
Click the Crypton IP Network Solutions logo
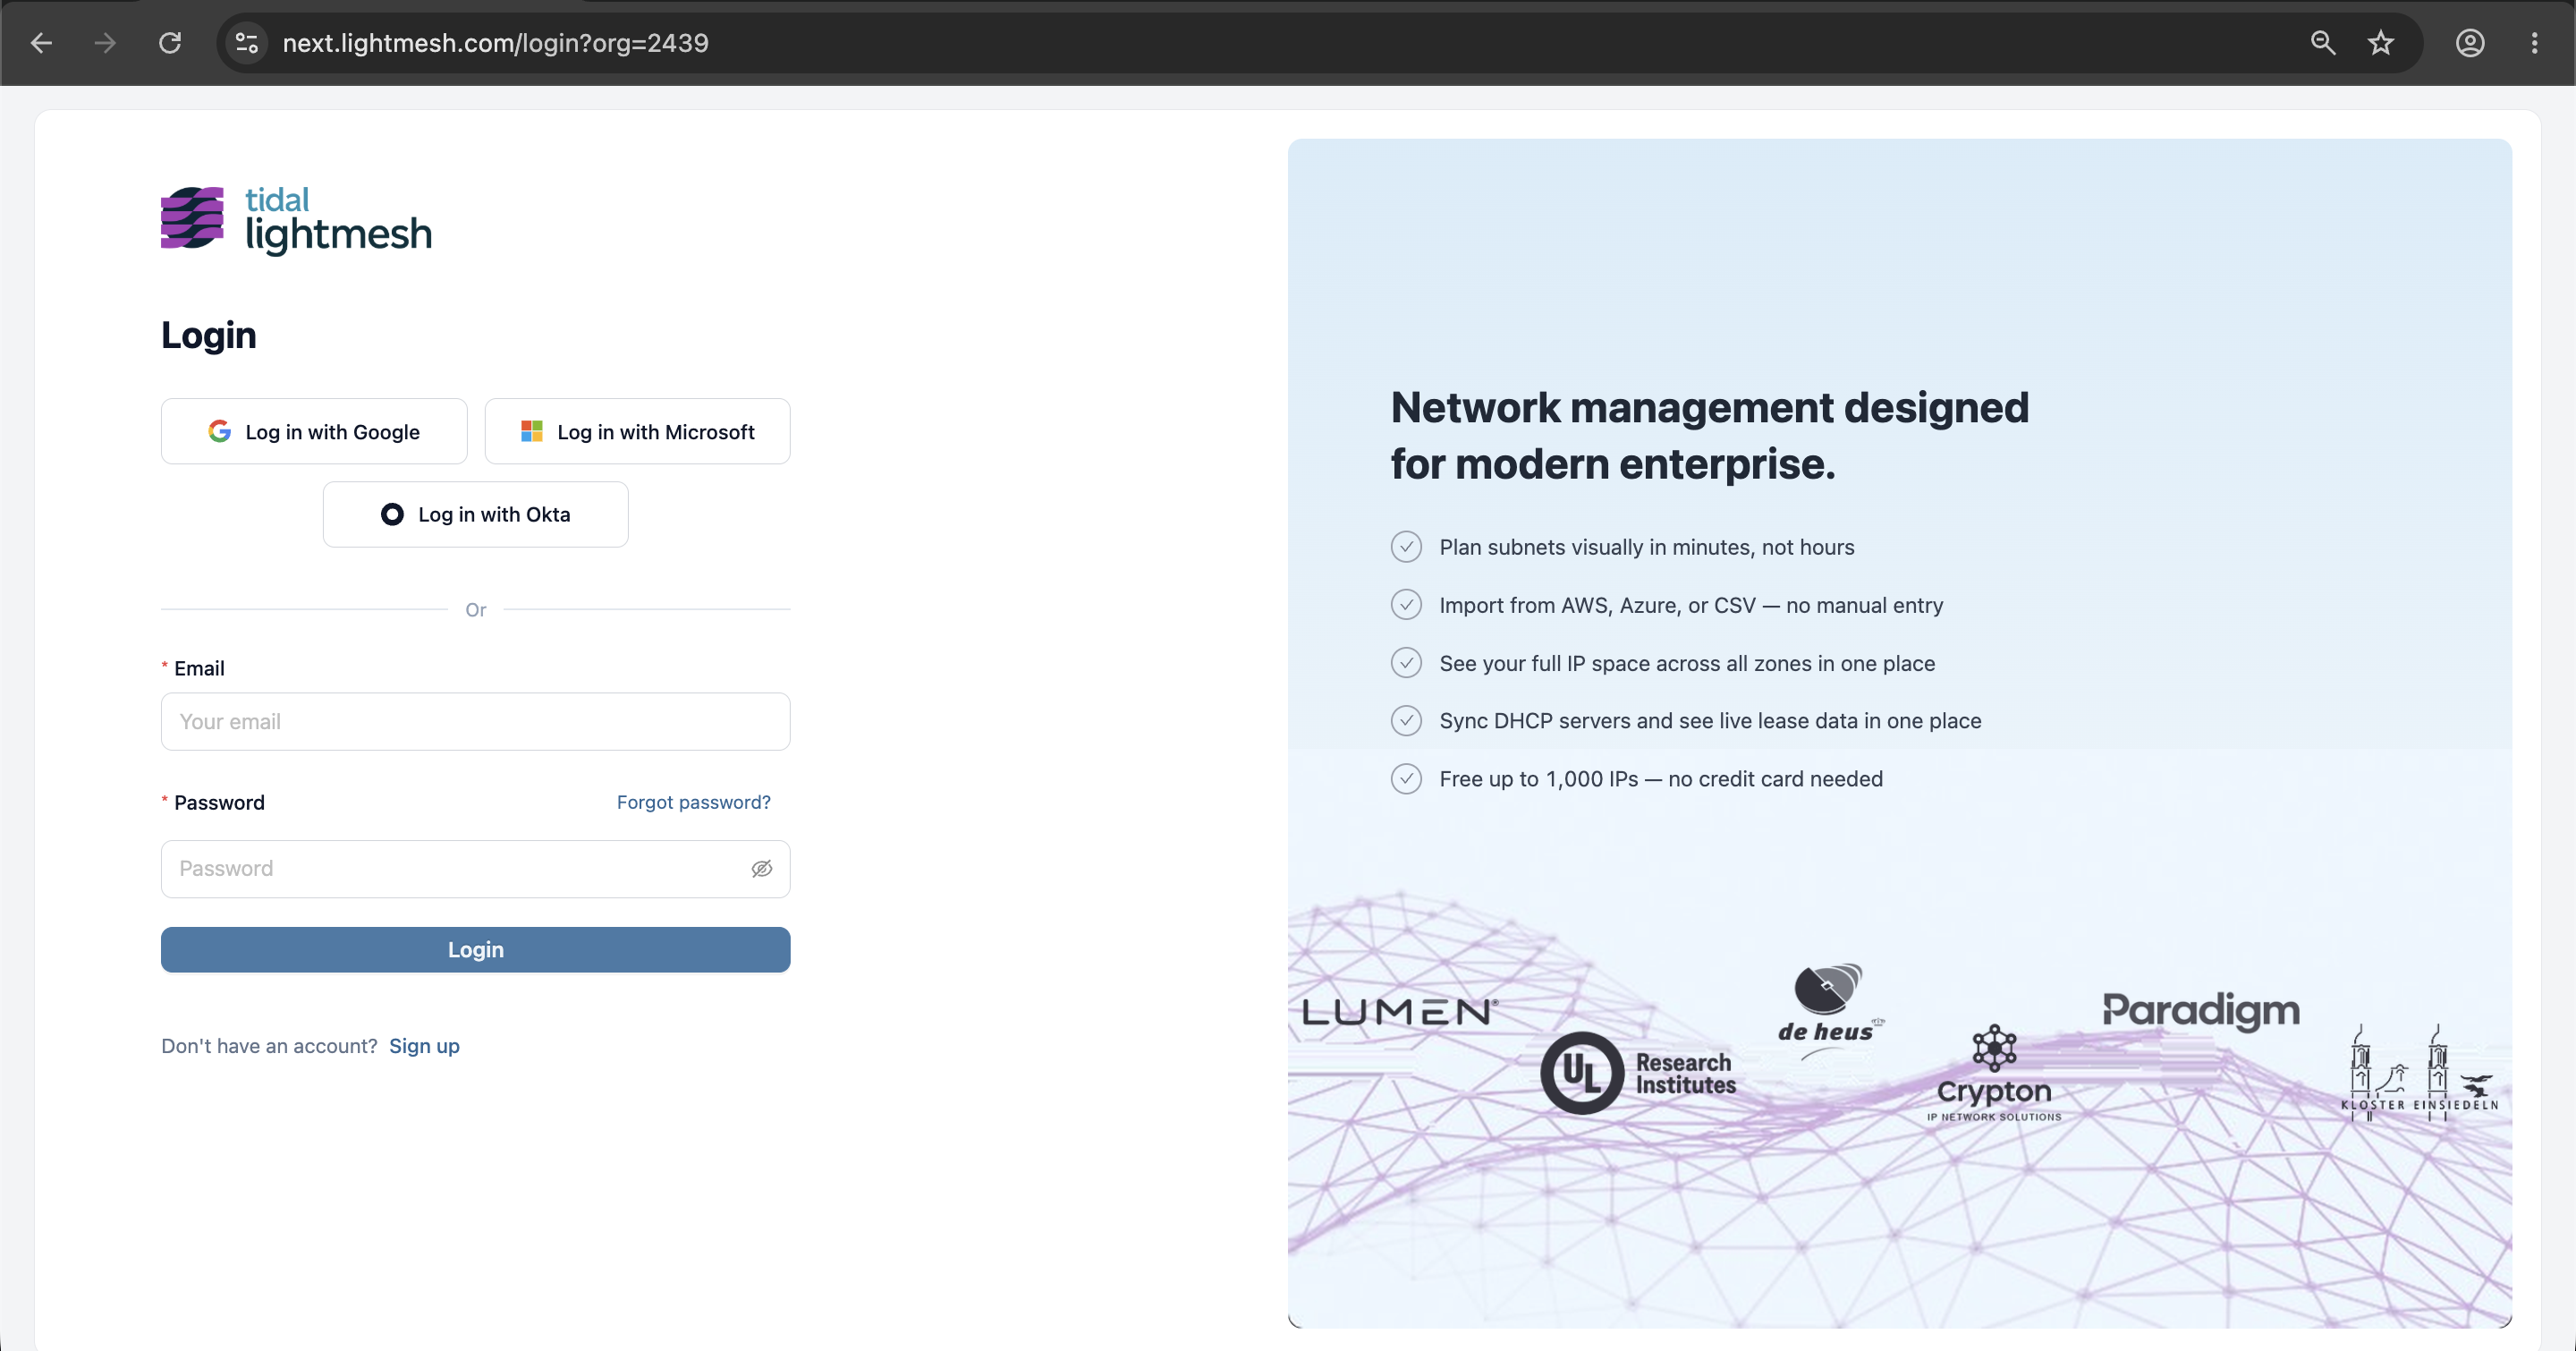pos(1994,1074)
